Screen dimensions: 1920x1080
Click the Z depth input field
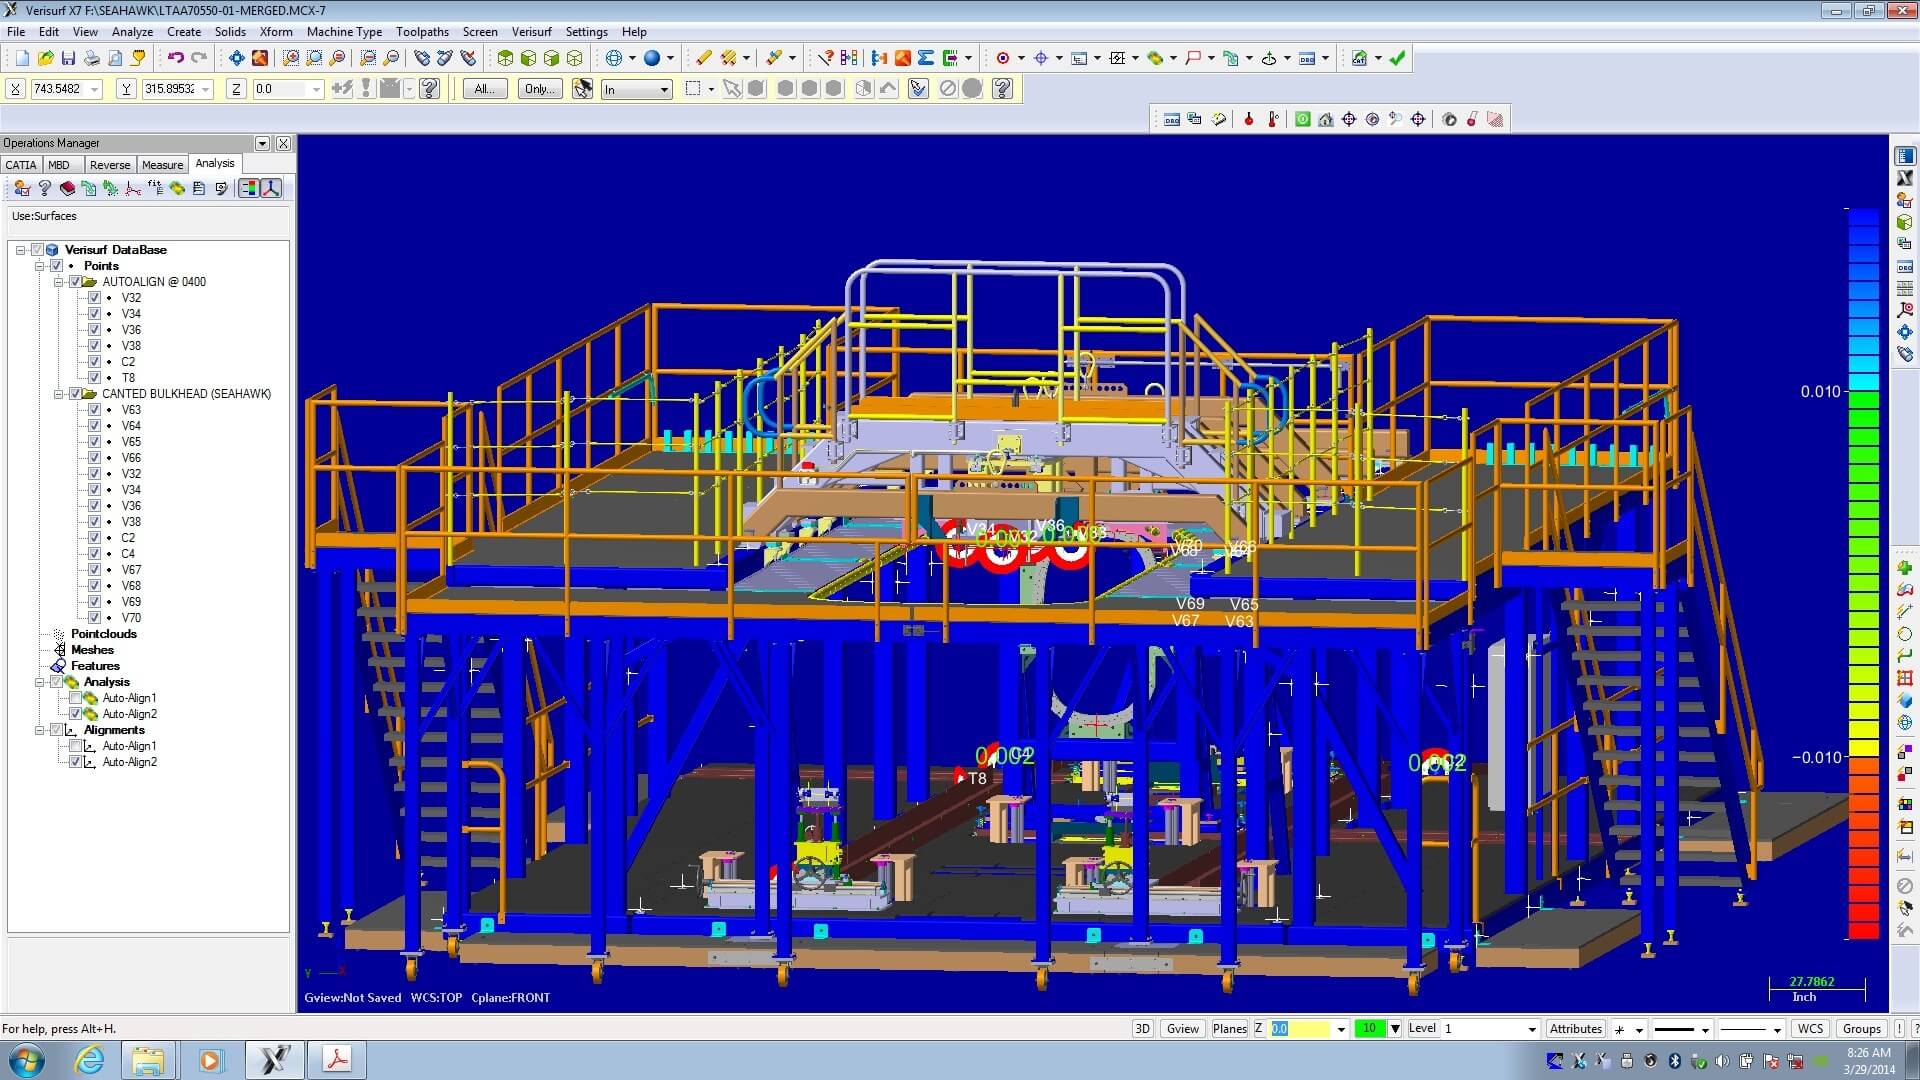[x=1300, y=1028]
